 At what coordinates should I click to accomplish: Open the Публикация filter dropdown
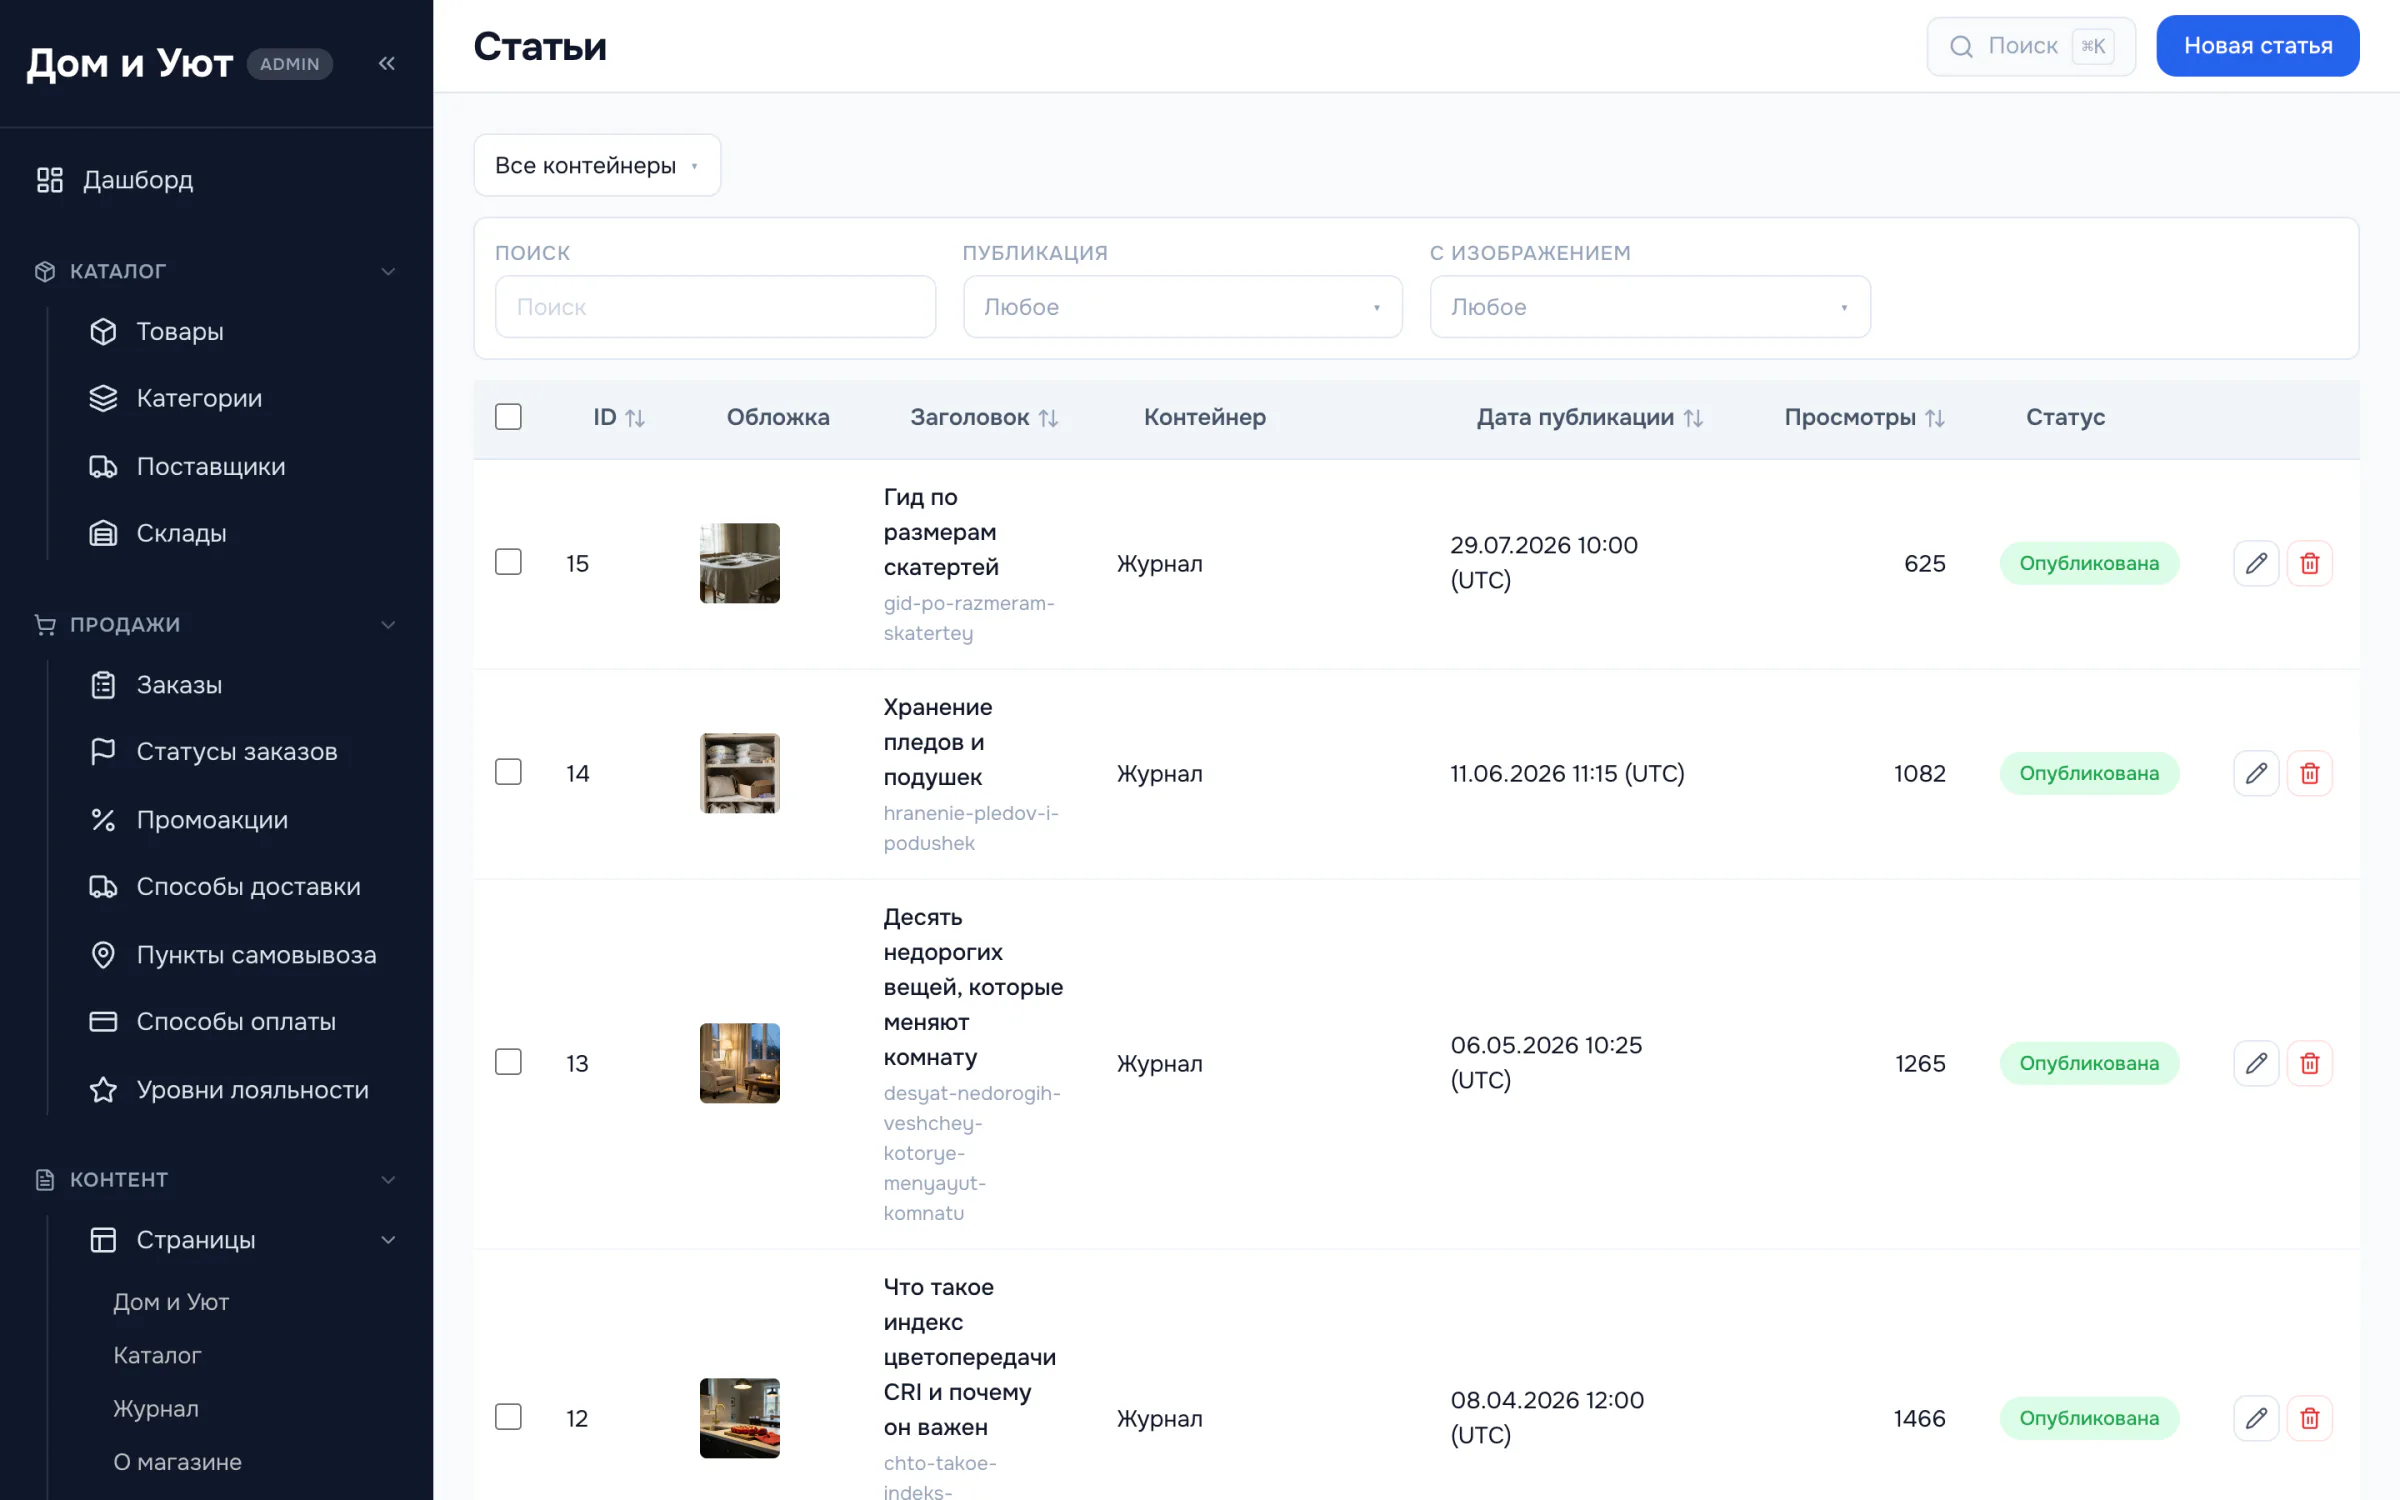[1182, 307]
